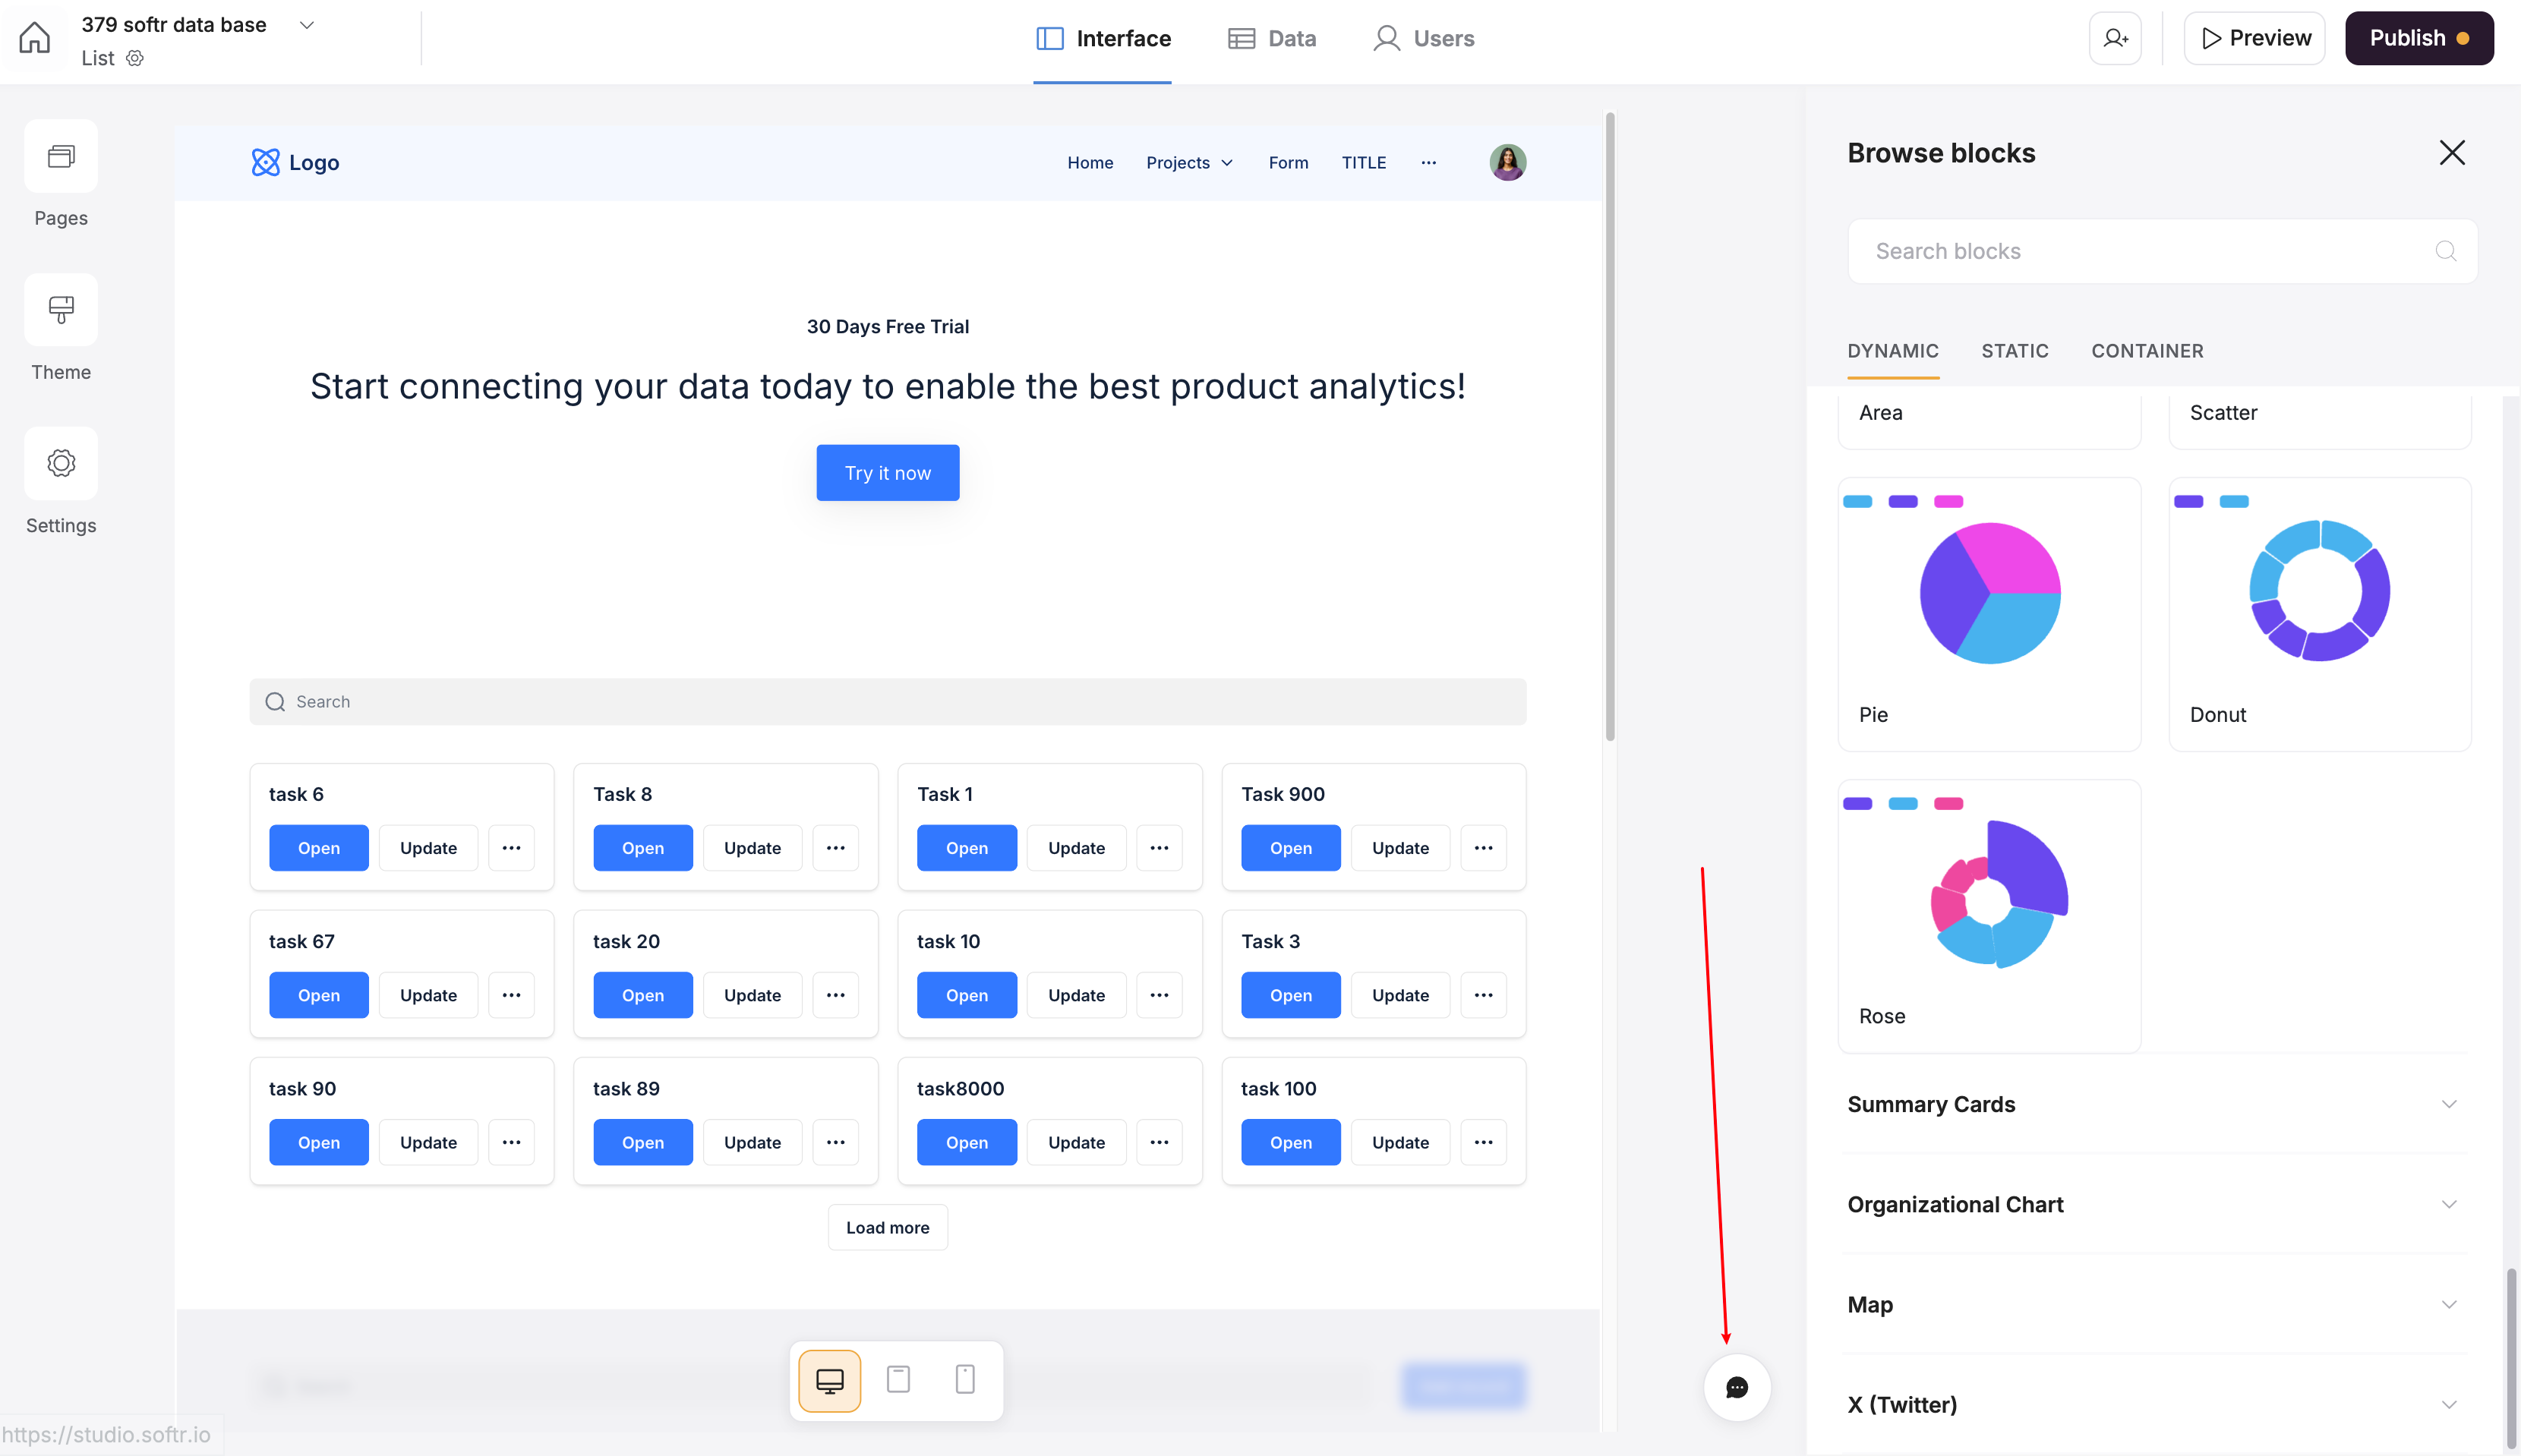
Task: Switch to the STATIC blocks tab
Action: click(x=2014, y=351)
